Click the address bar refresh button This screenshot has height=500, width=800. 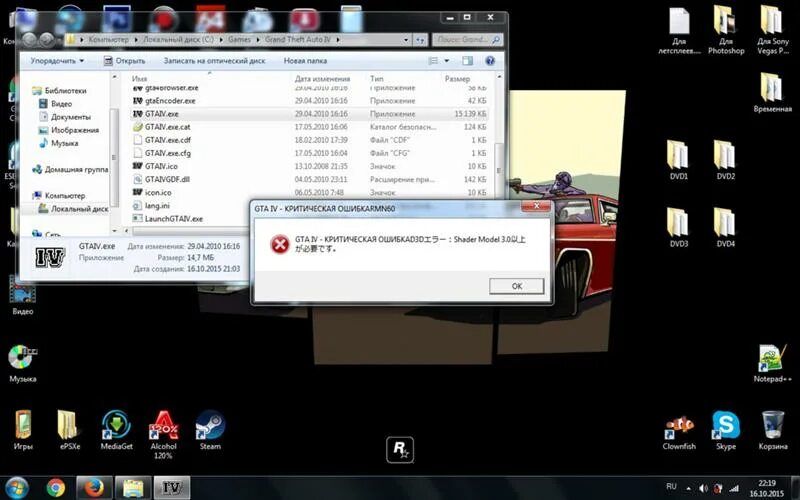click(420, 39)
